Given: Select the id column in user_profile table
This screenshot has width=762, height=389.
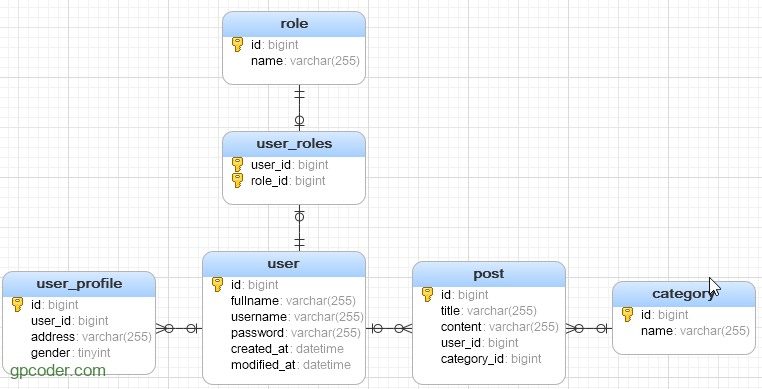Looking at the screenshot, I should coord(54,304).
